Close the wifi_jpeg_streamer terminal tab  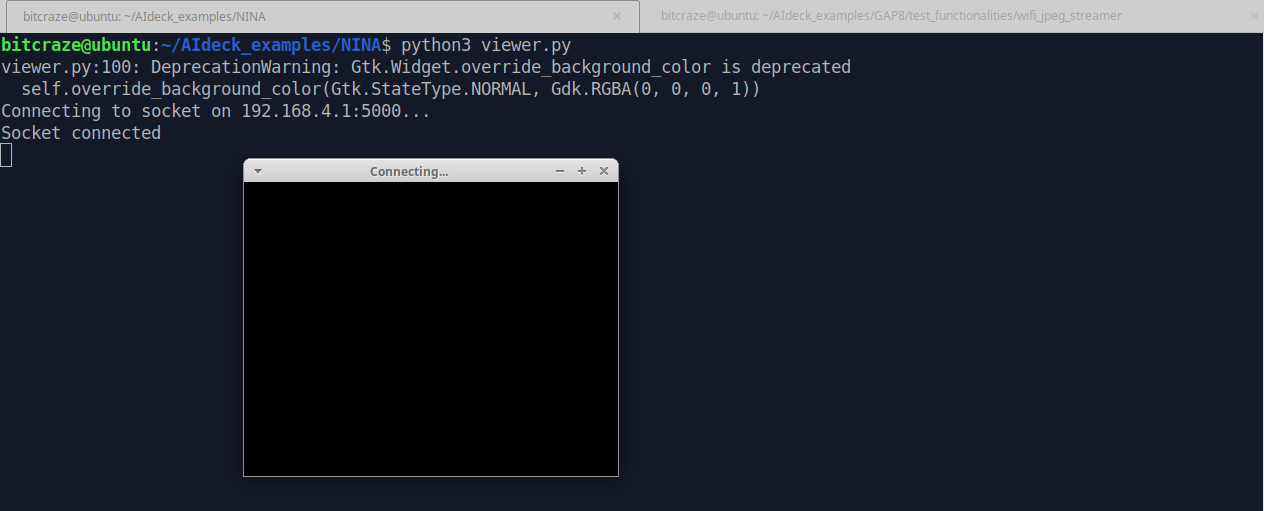1252,16
